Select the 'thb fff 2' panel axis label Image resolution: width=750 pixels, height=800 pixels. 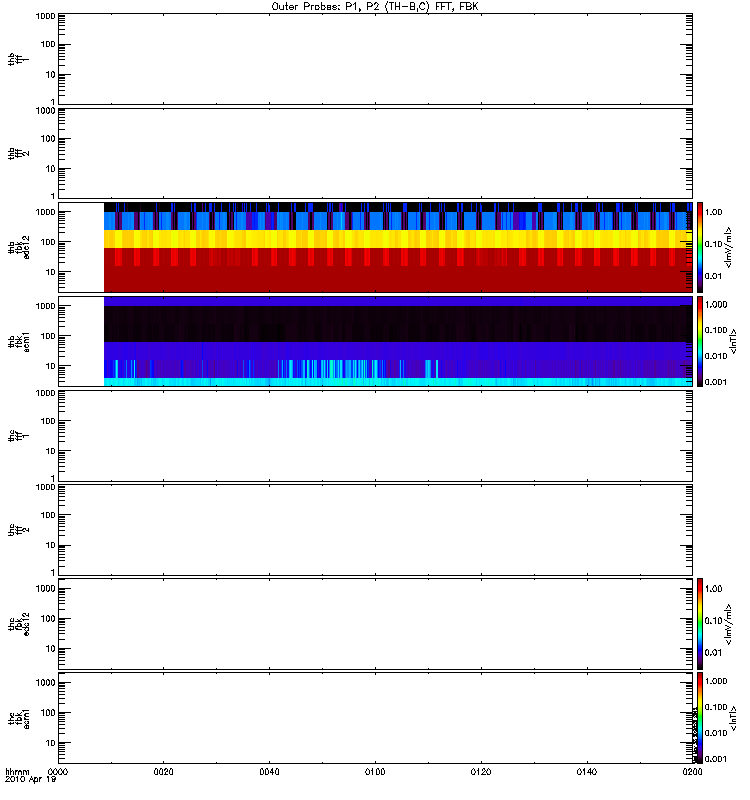pos(18,154)
